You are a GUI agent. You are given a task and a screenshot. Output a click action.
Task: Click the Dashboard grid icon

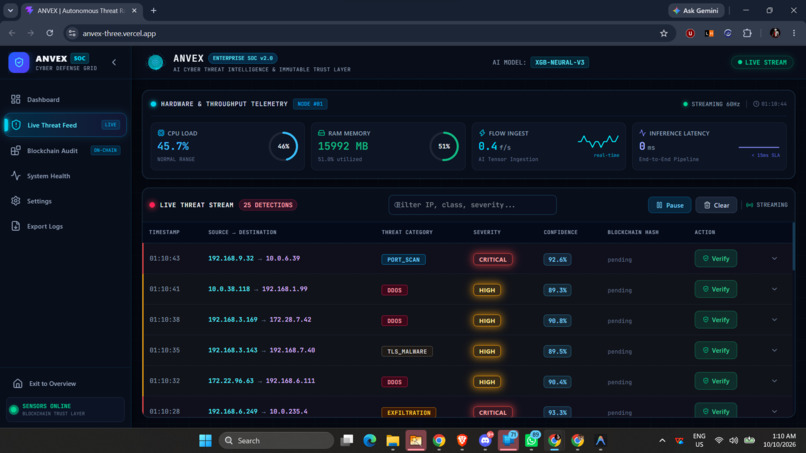16,99
